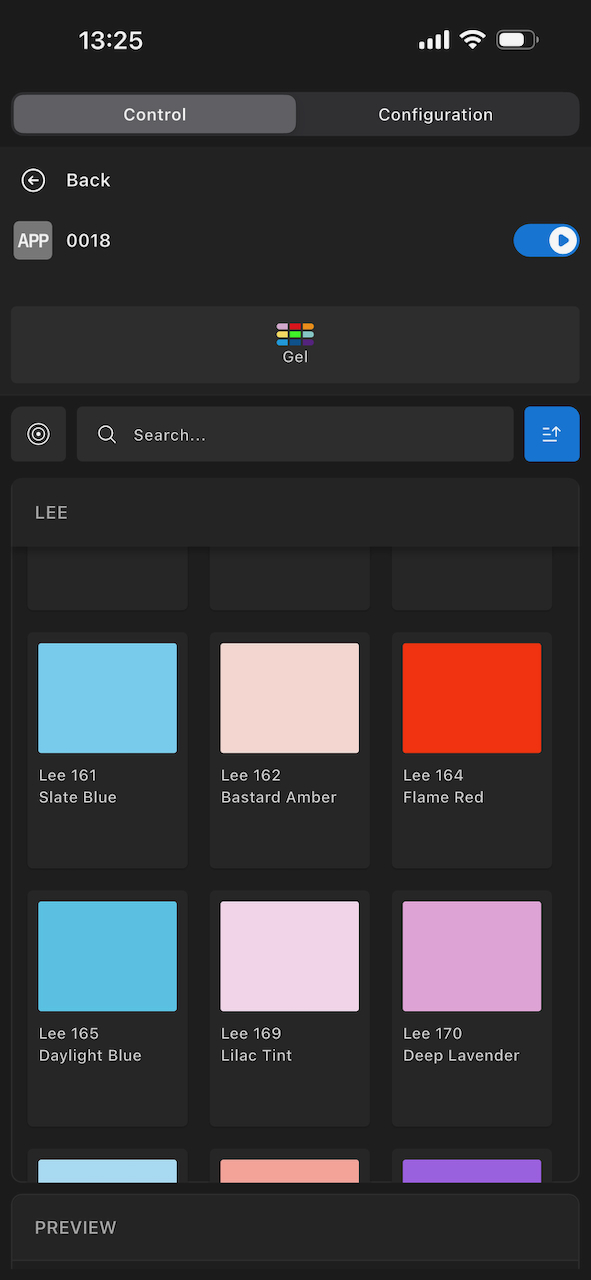
Task: Click the Lilac Tint label text
Action: click(x=257, y=1055)
